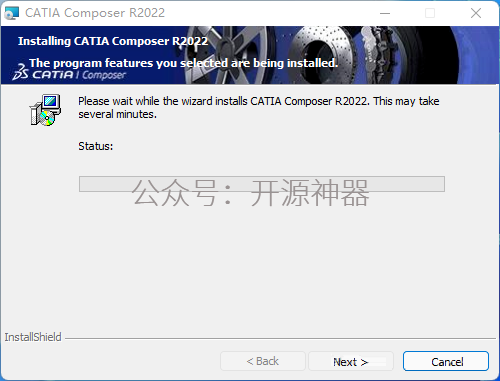The height and width of the screenshot is (381, 500).
Task: Click the InstallShield label text
Action: [x=33, y=337]
